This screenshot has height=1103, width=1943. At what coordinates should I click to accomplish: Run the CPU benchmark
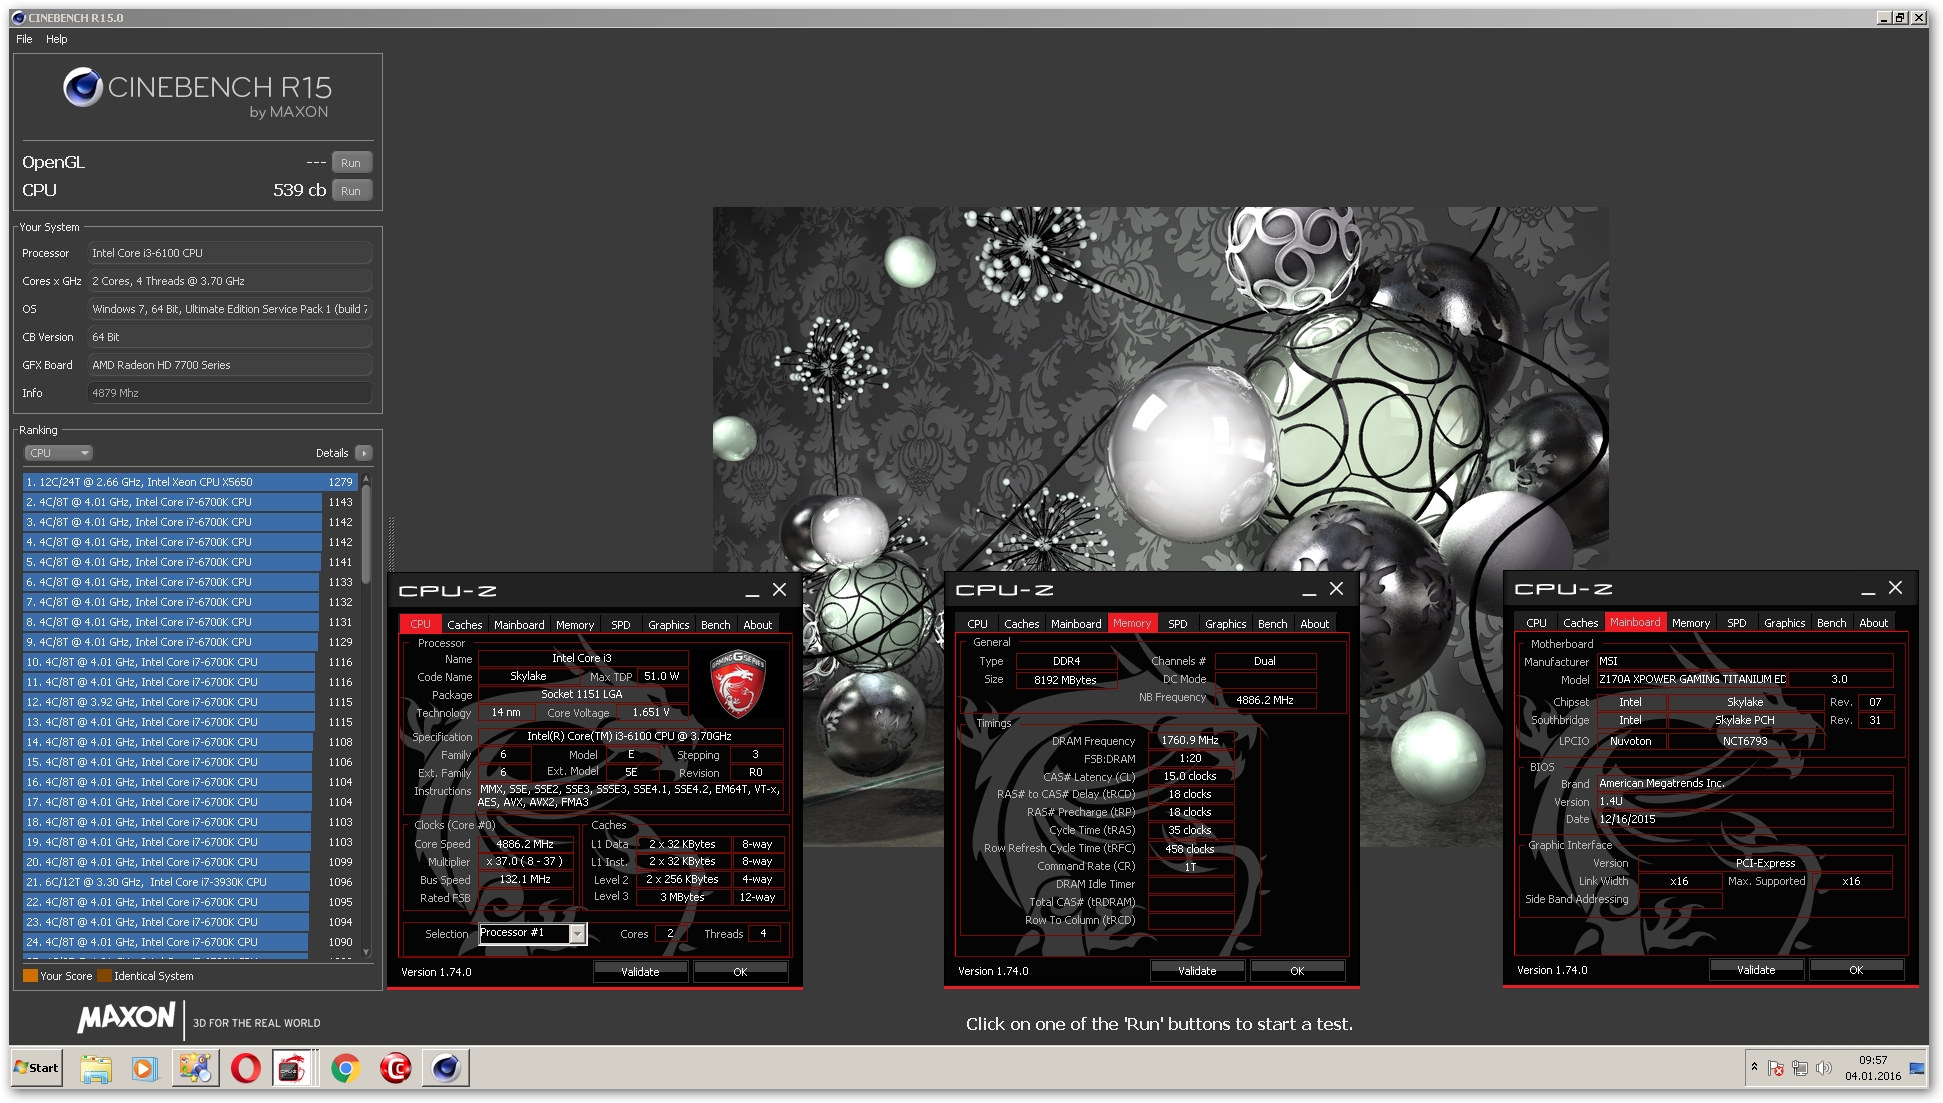pyautogui.click(x=351, y=191)
